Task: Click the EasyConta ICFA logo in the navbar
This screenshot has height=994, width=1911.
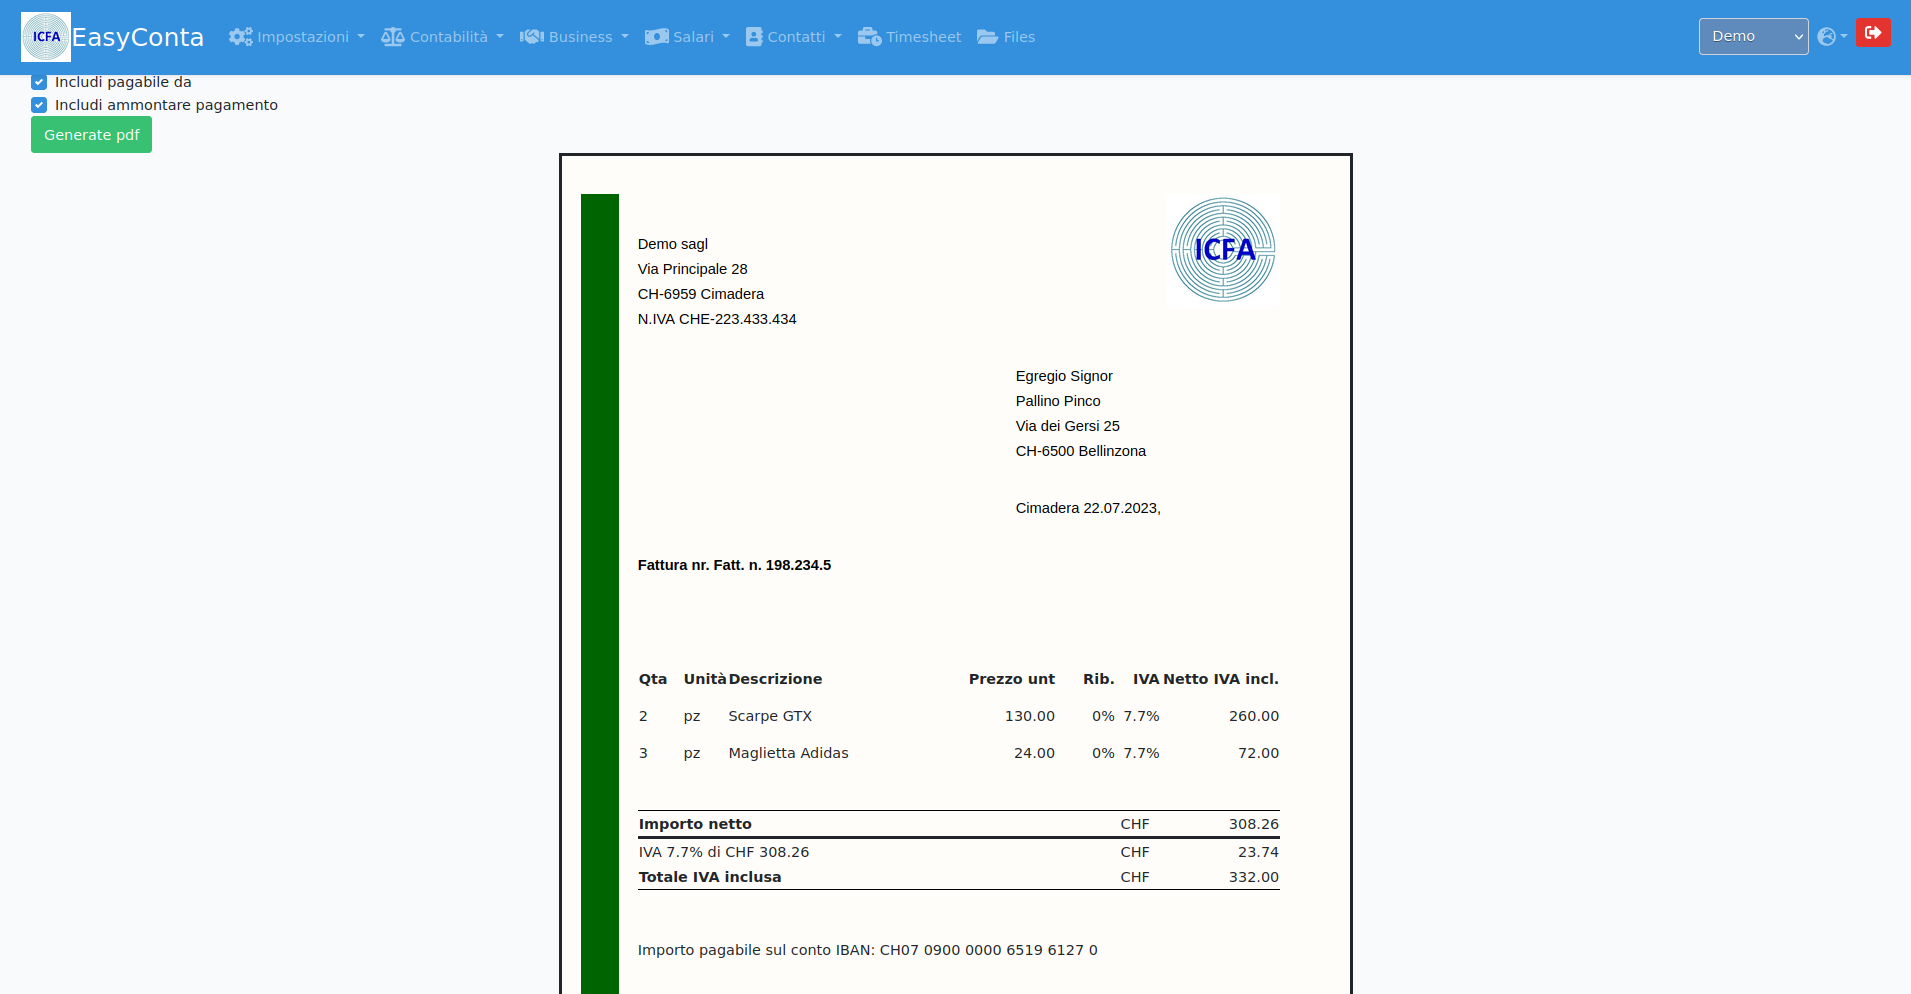Action: pyautogui.click(x=46, y=37)
